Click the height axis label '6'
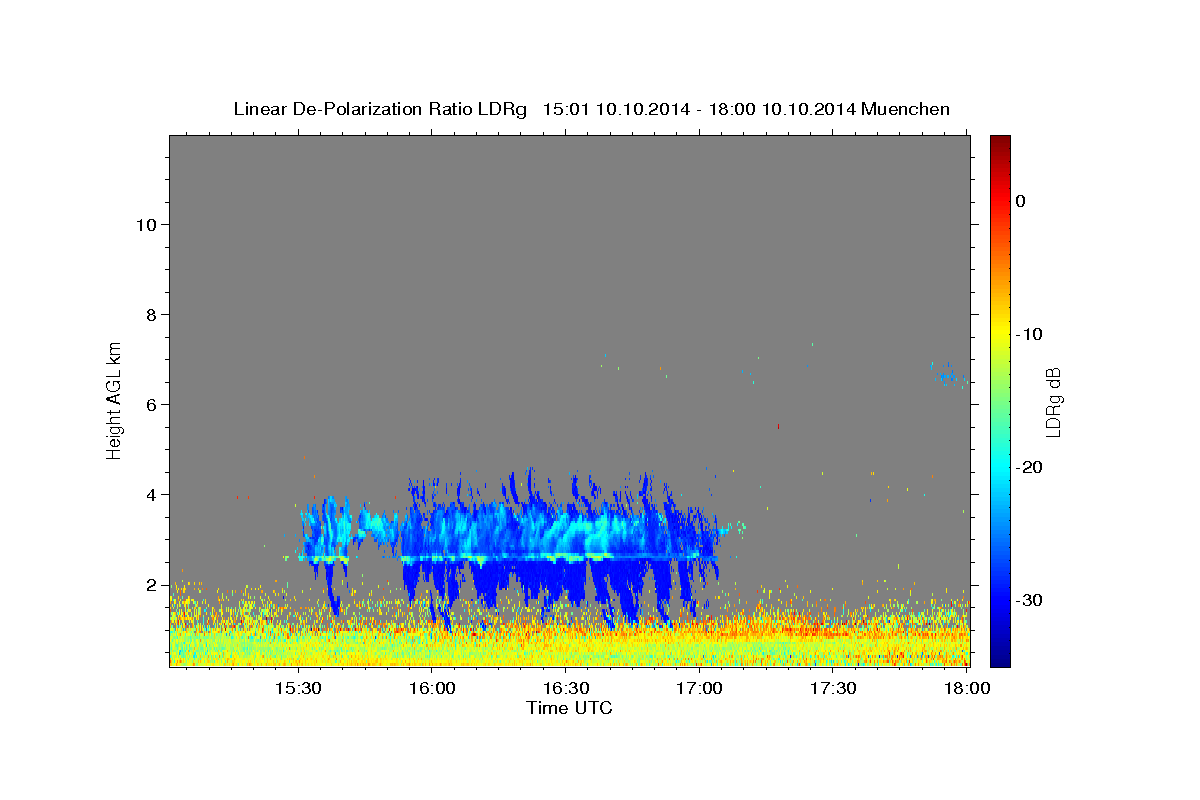 pos(150,404)
